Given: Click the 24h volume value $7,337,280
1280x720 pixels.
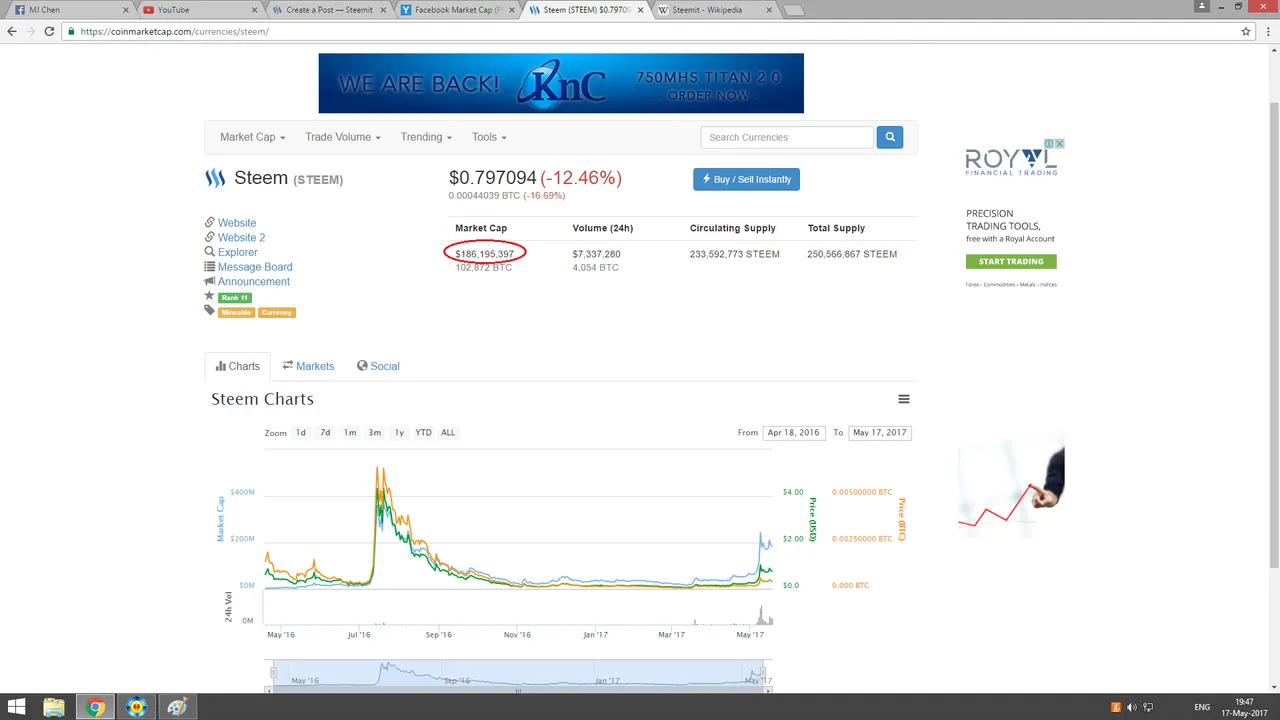Looking at the screenshot, I should pos(596,254).
